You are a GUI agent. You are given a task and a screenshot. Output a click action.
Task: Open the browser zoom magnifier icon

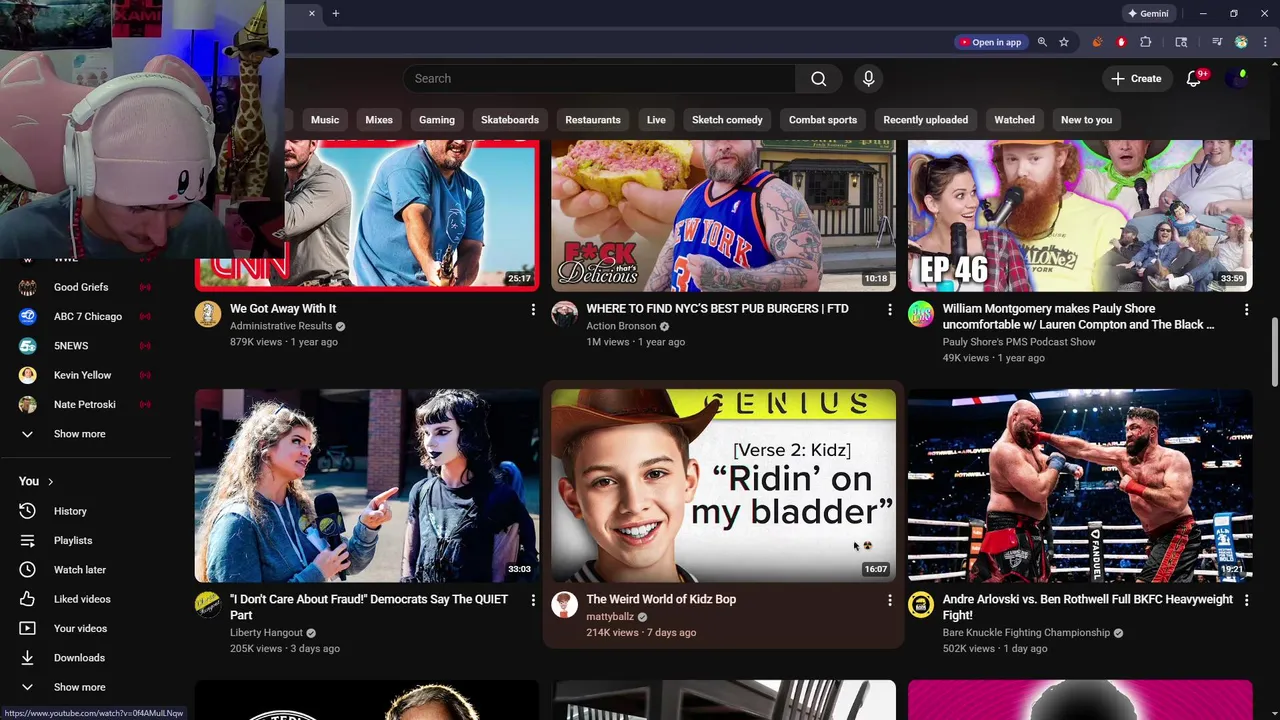(1042, 42)
